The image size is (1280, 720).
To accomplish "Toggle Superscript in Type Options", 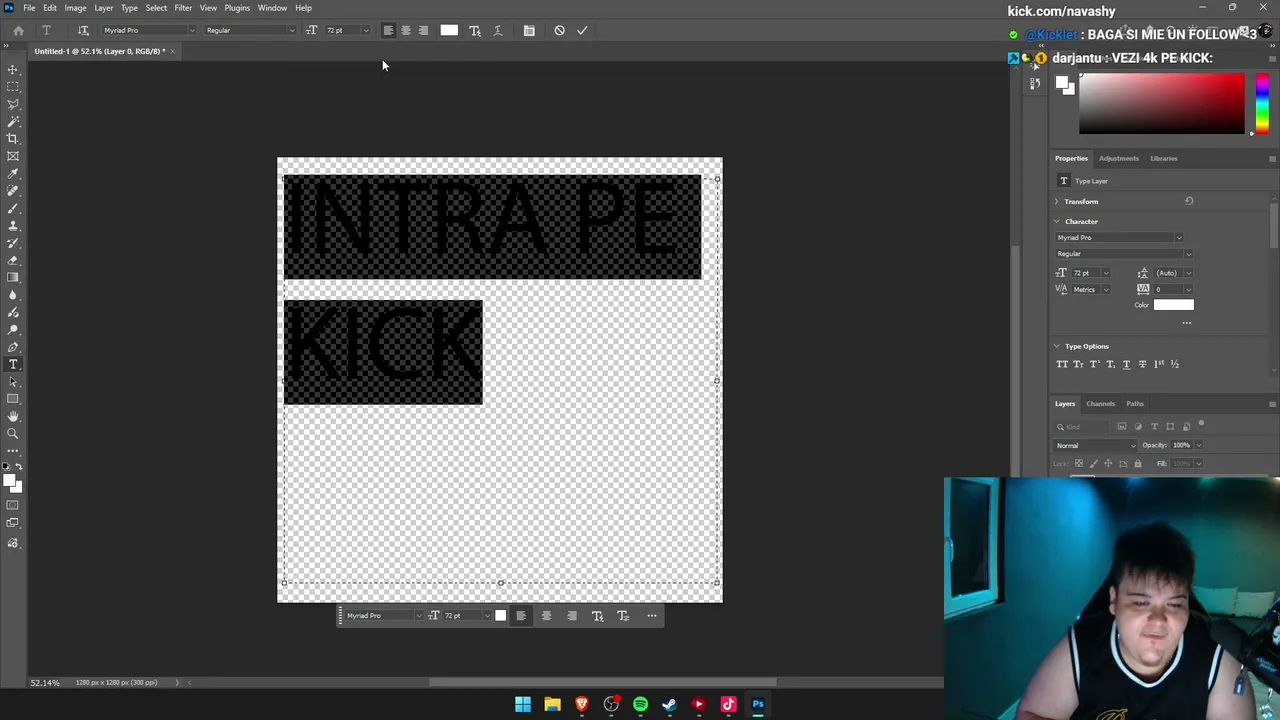I will tap(1094, 364).
